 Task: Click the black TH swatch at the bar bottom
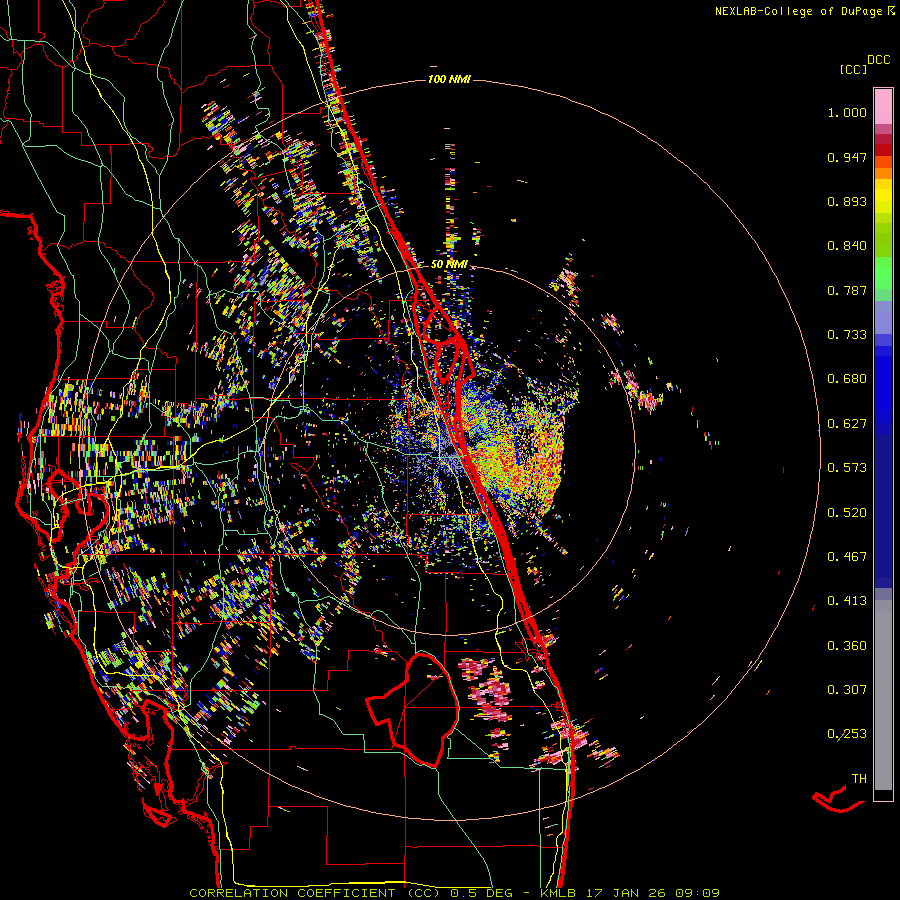click(x=883, y=795)
